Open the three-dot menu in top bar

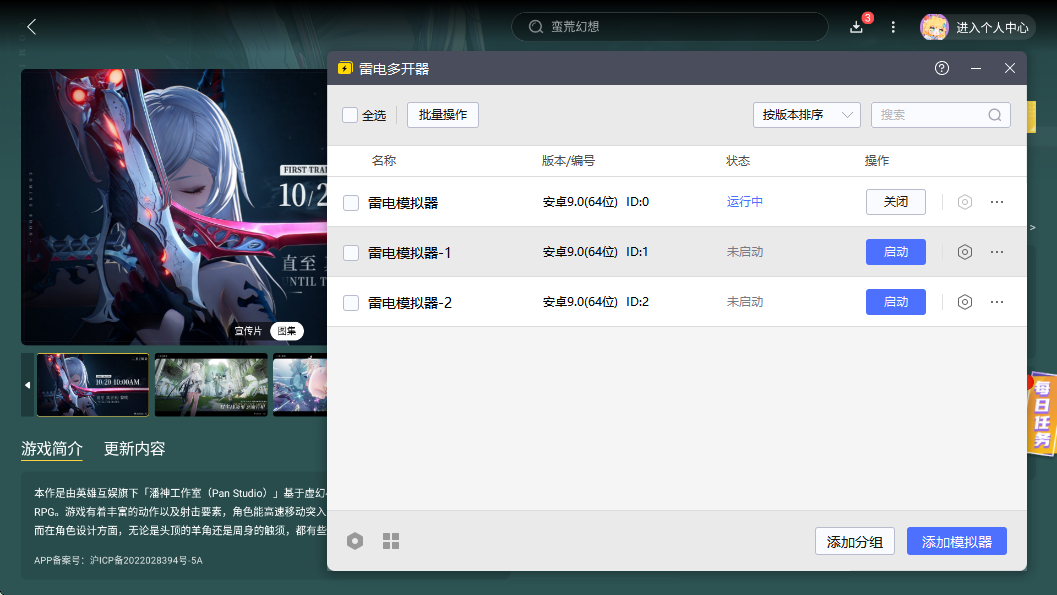tap(893, 27)
